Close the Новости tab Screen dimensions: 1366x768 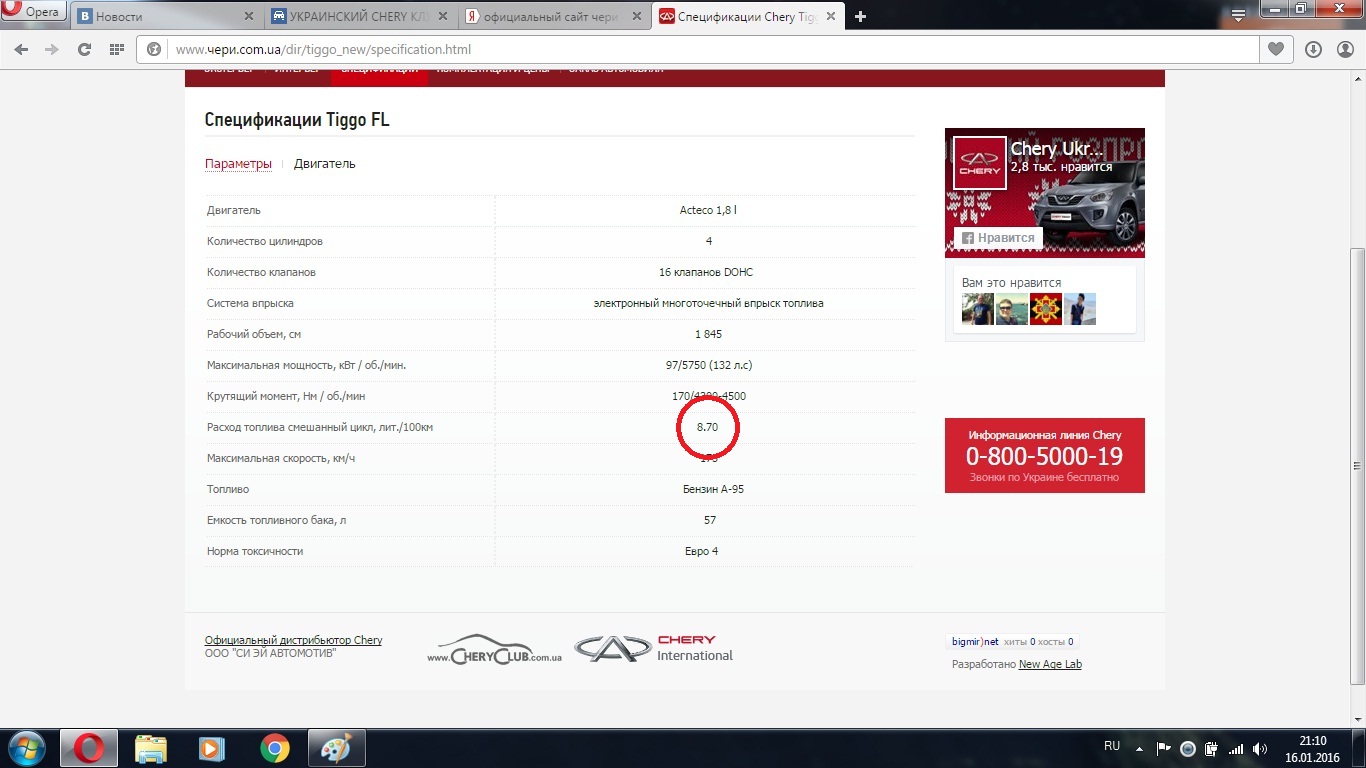tap(249, 17)
